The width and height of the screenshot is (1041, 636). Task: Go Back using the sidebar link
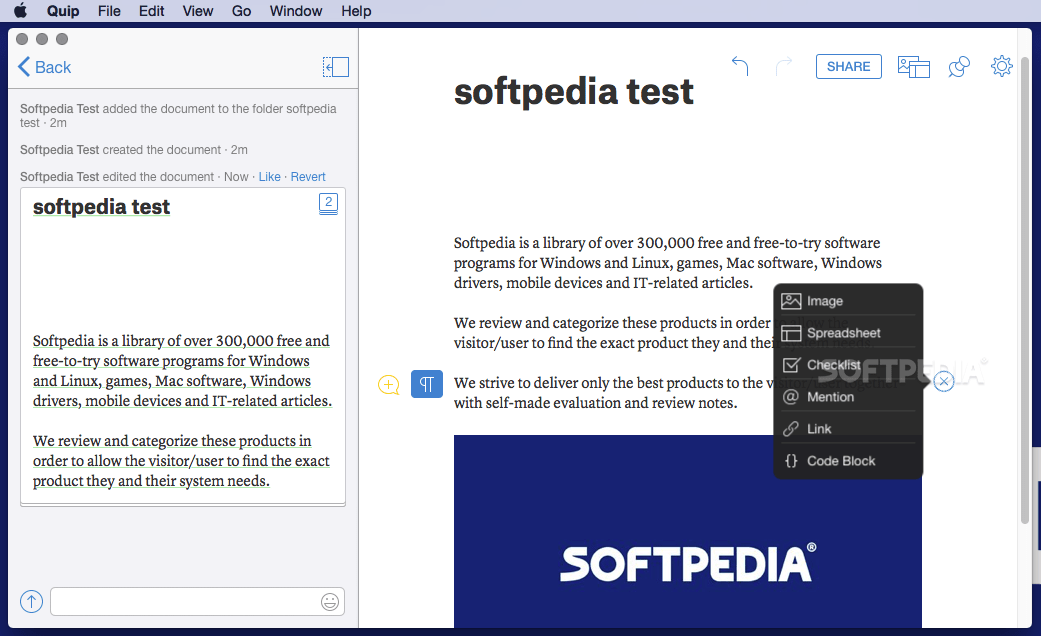(x=44, y=67)
